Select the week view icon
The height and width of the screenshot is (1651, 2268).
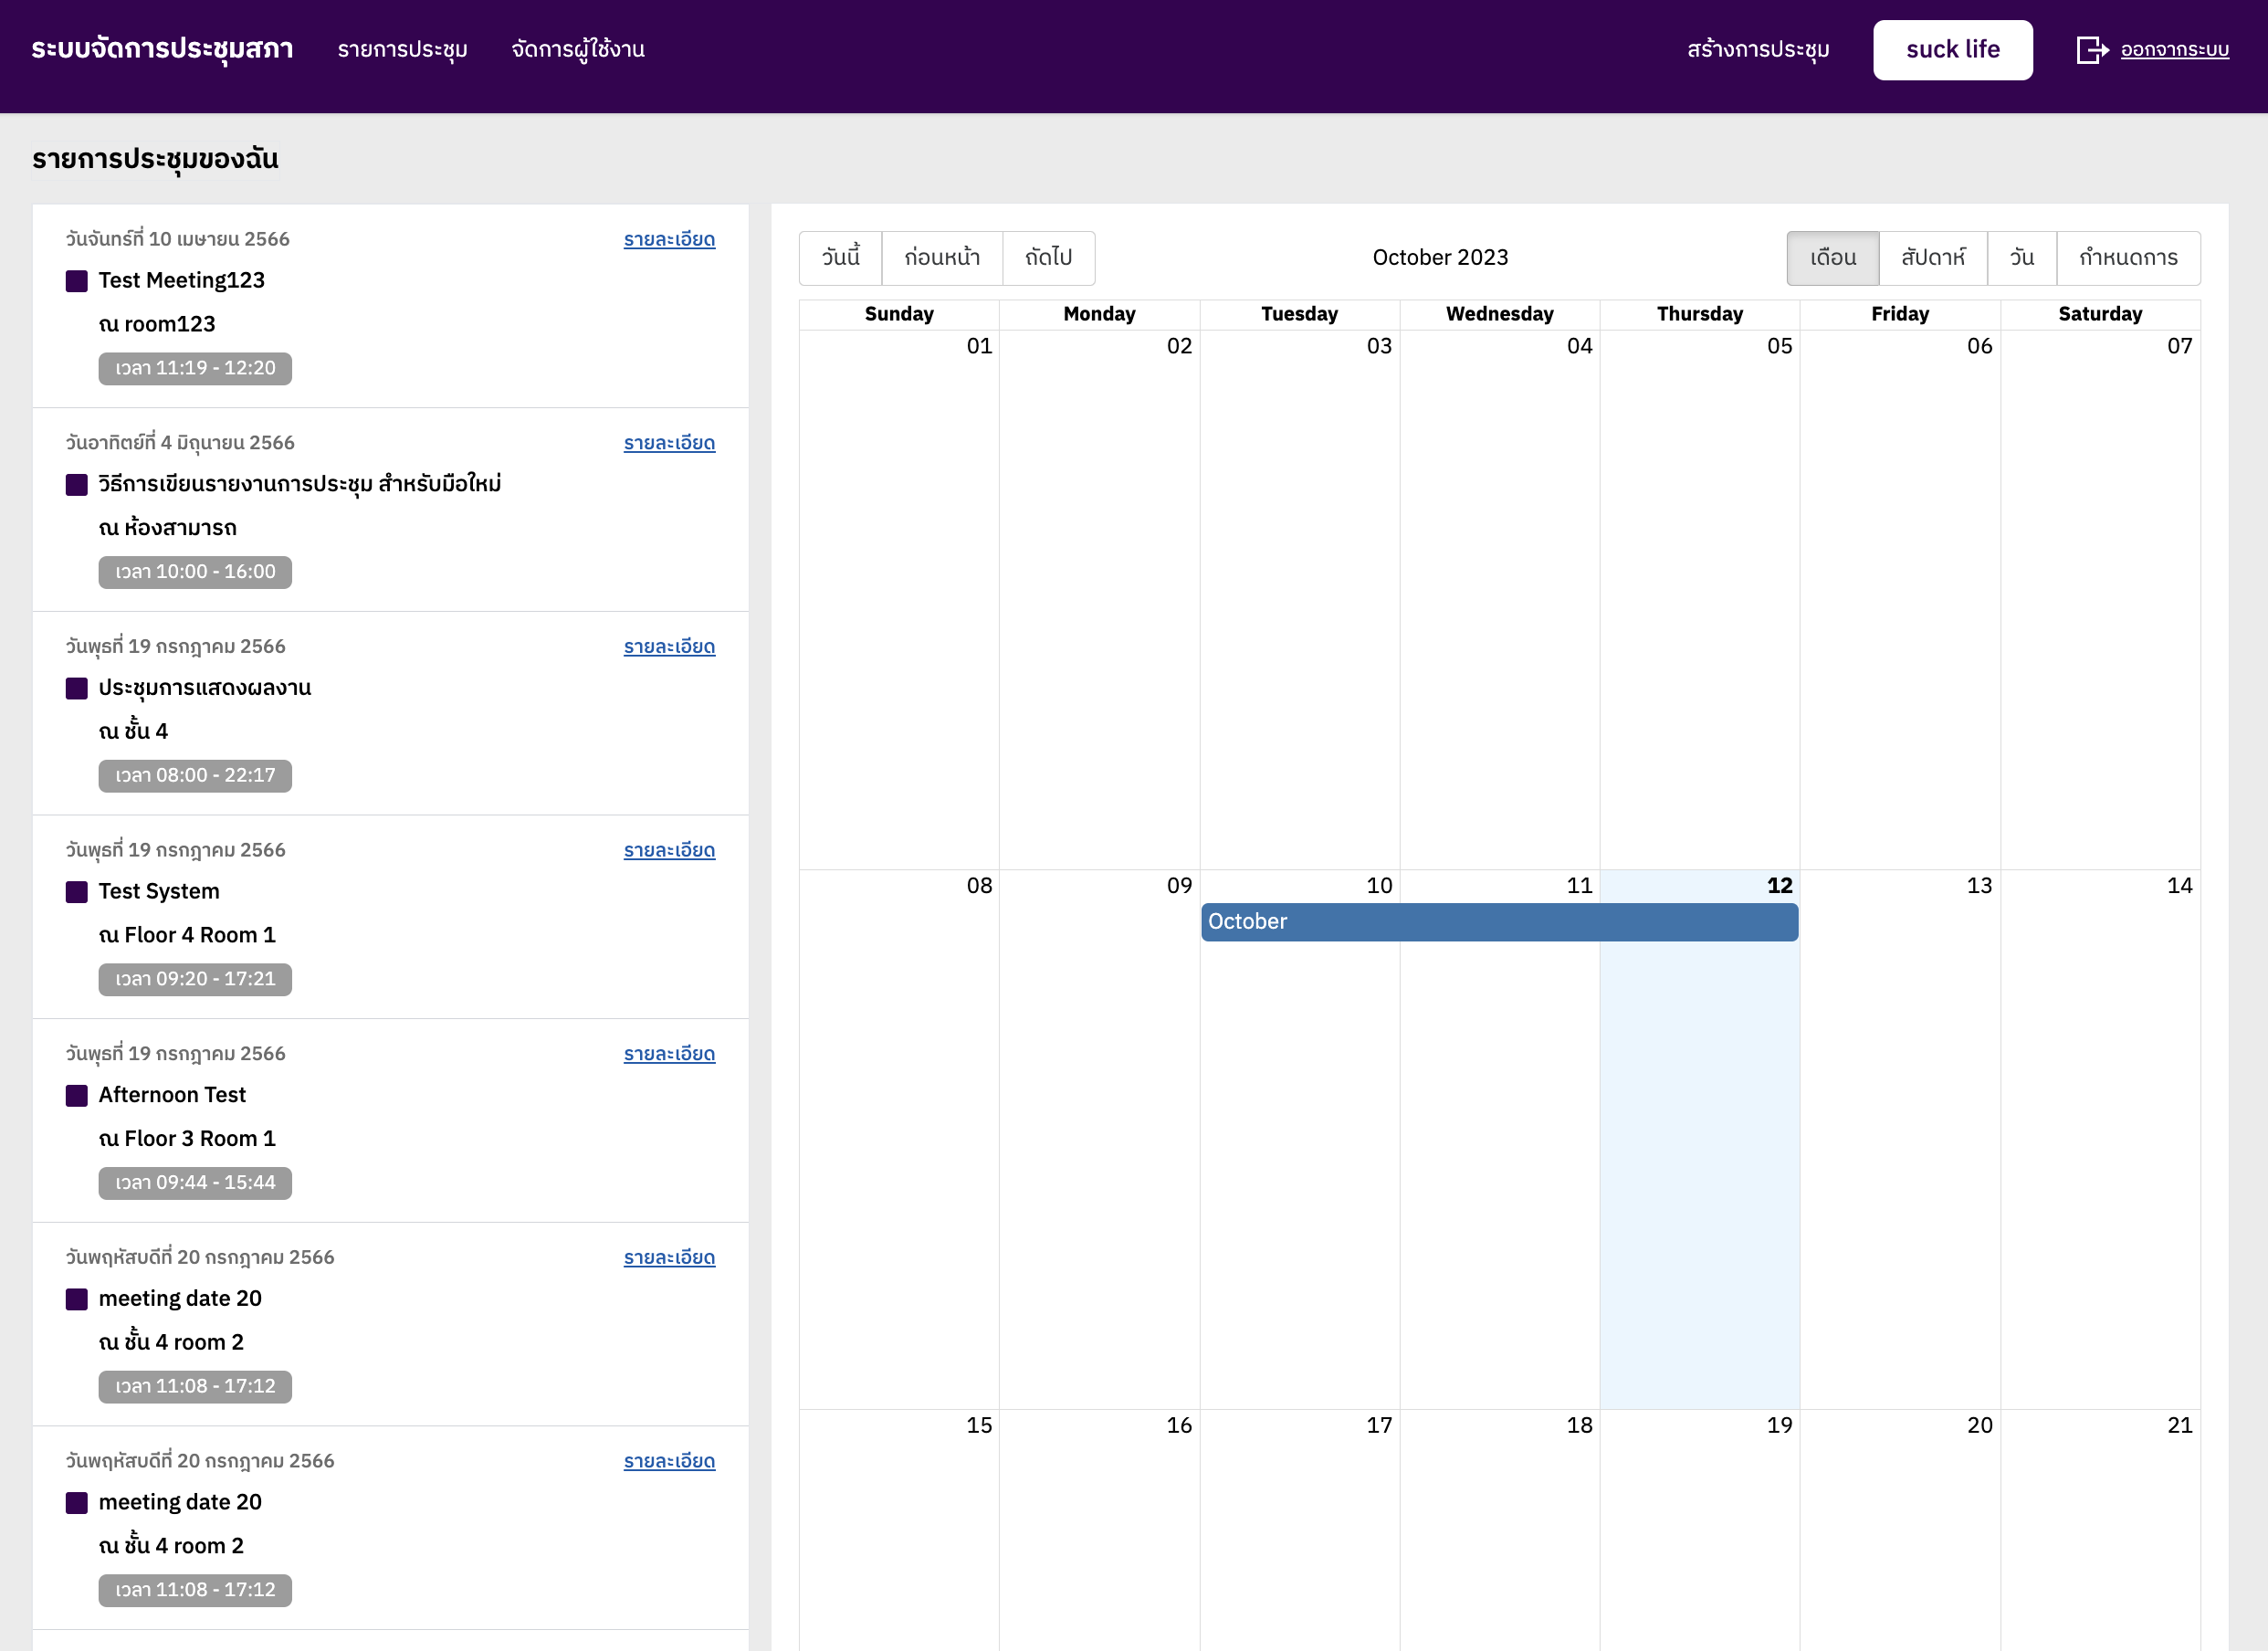[x=1936, y=258]
